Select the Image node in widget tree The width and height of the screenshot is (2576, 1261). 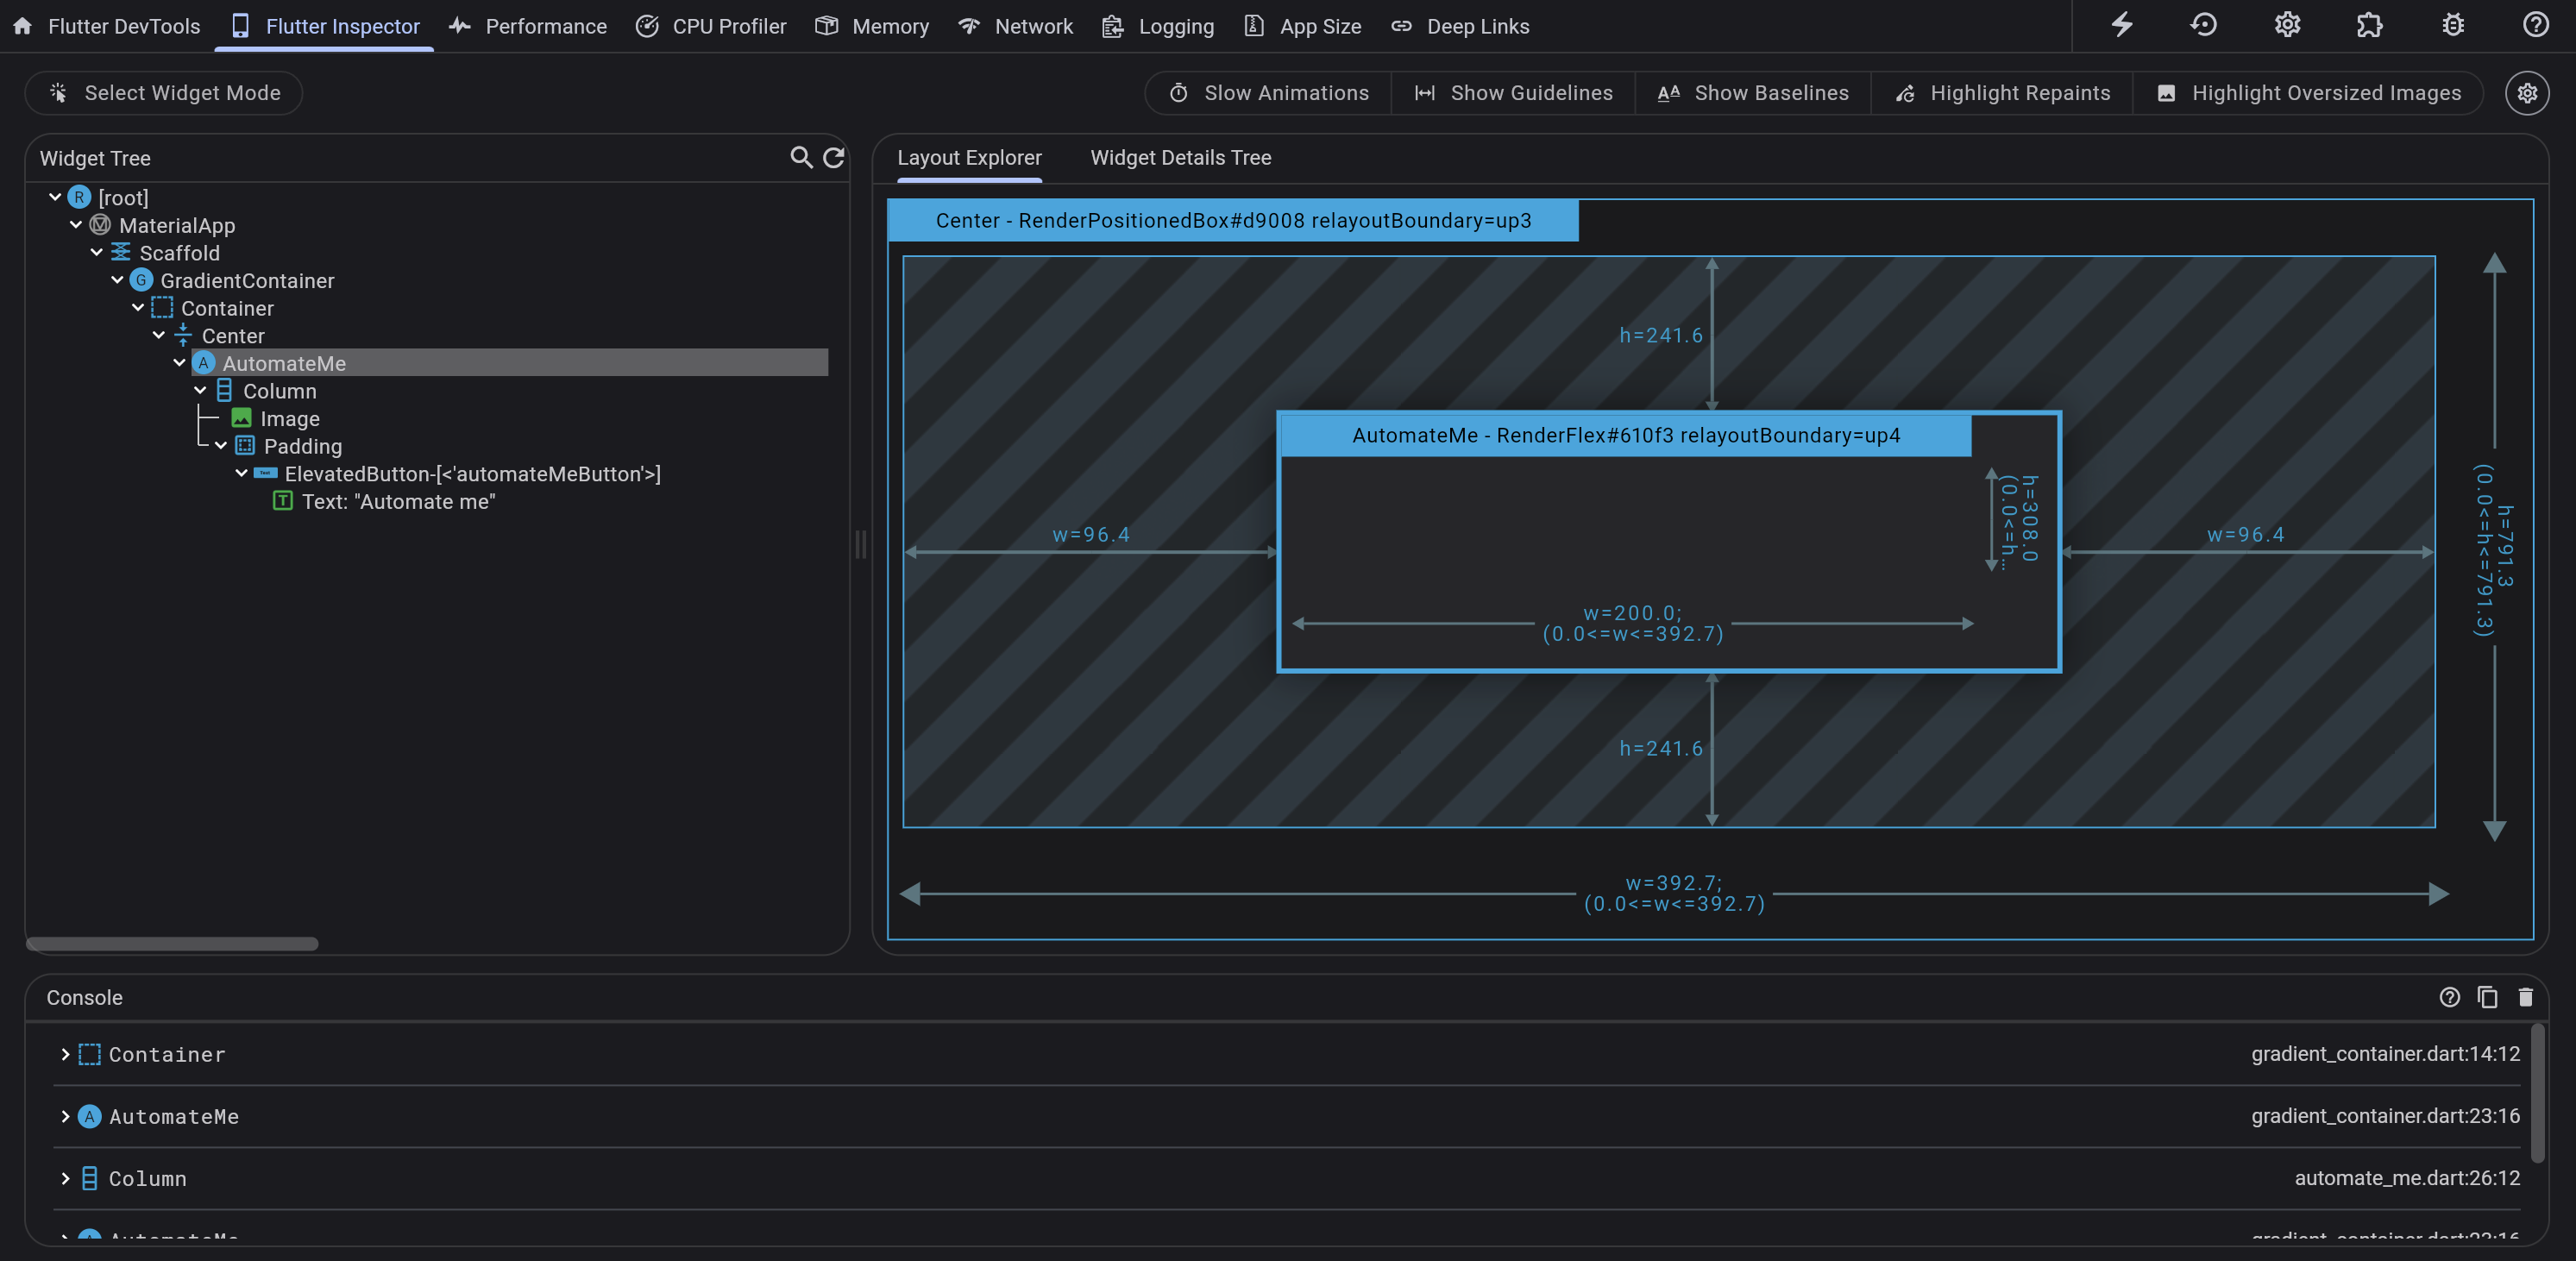coord(289,419)
